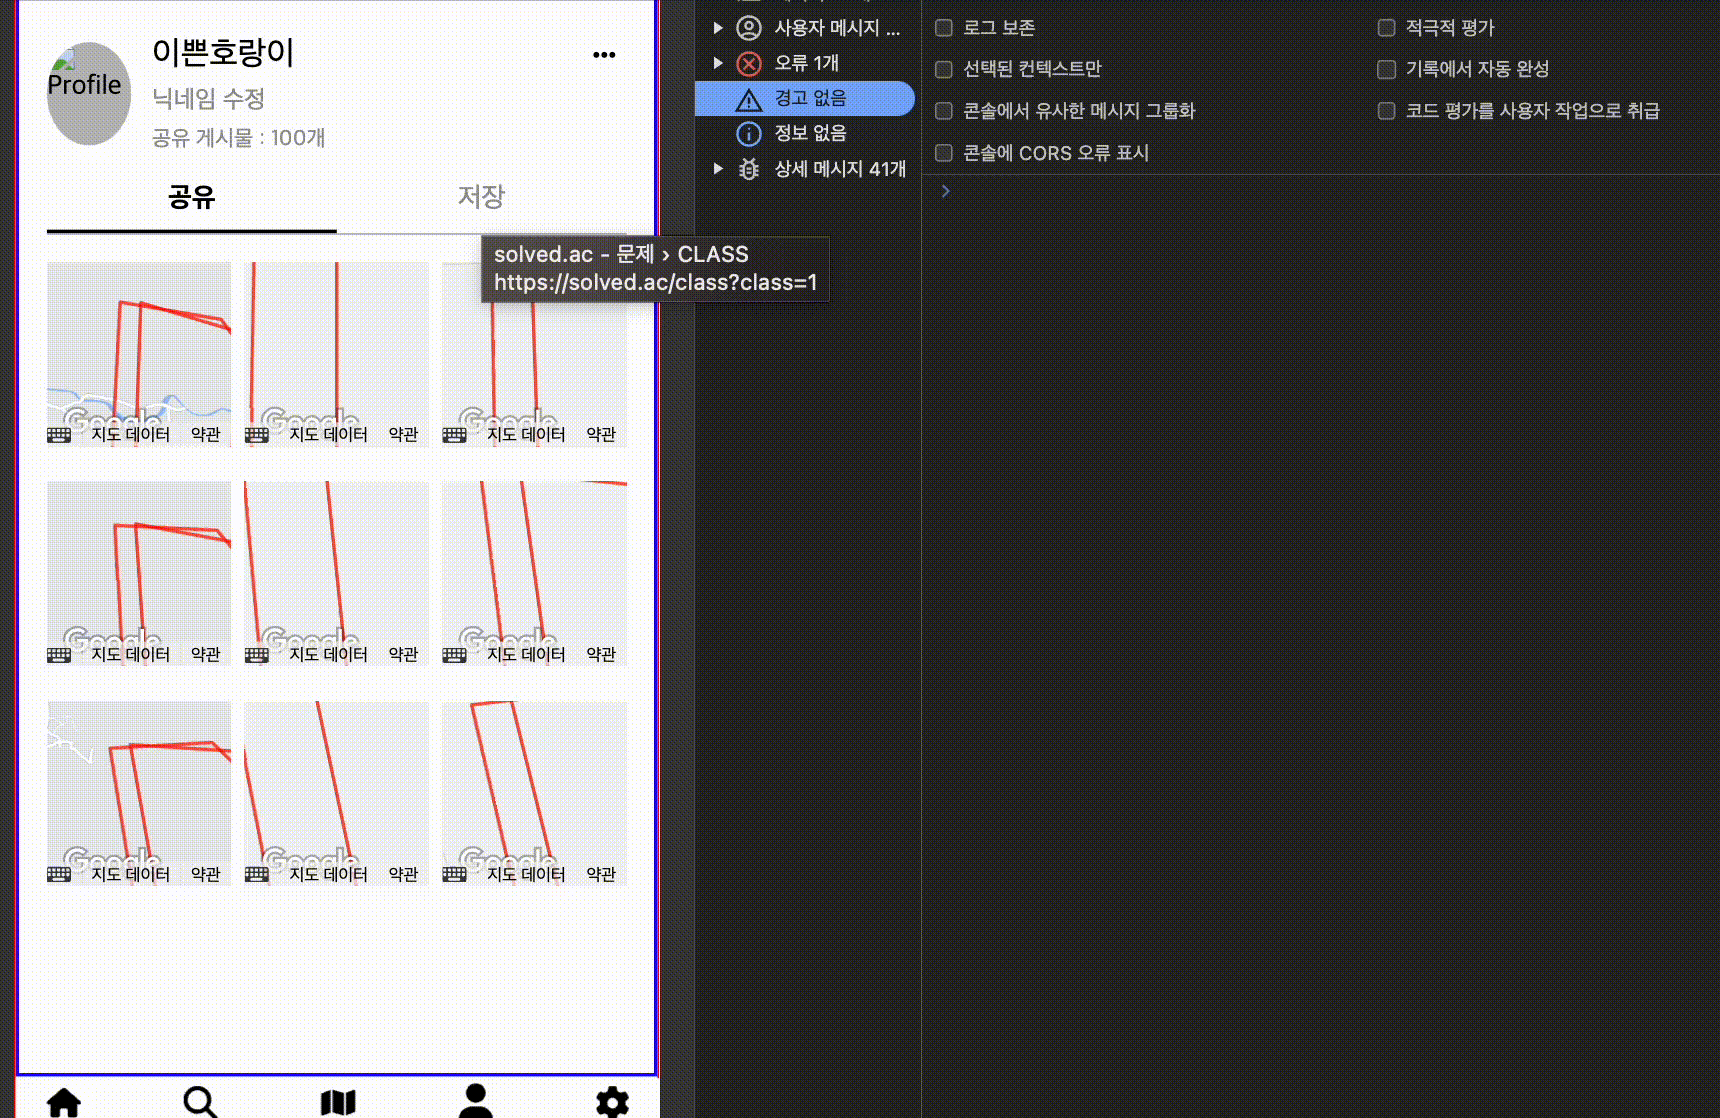The width and height of the screenshot is (1720, 1118).
Task: Select the error filter 오류 1개
Action: tap(806, 63)
